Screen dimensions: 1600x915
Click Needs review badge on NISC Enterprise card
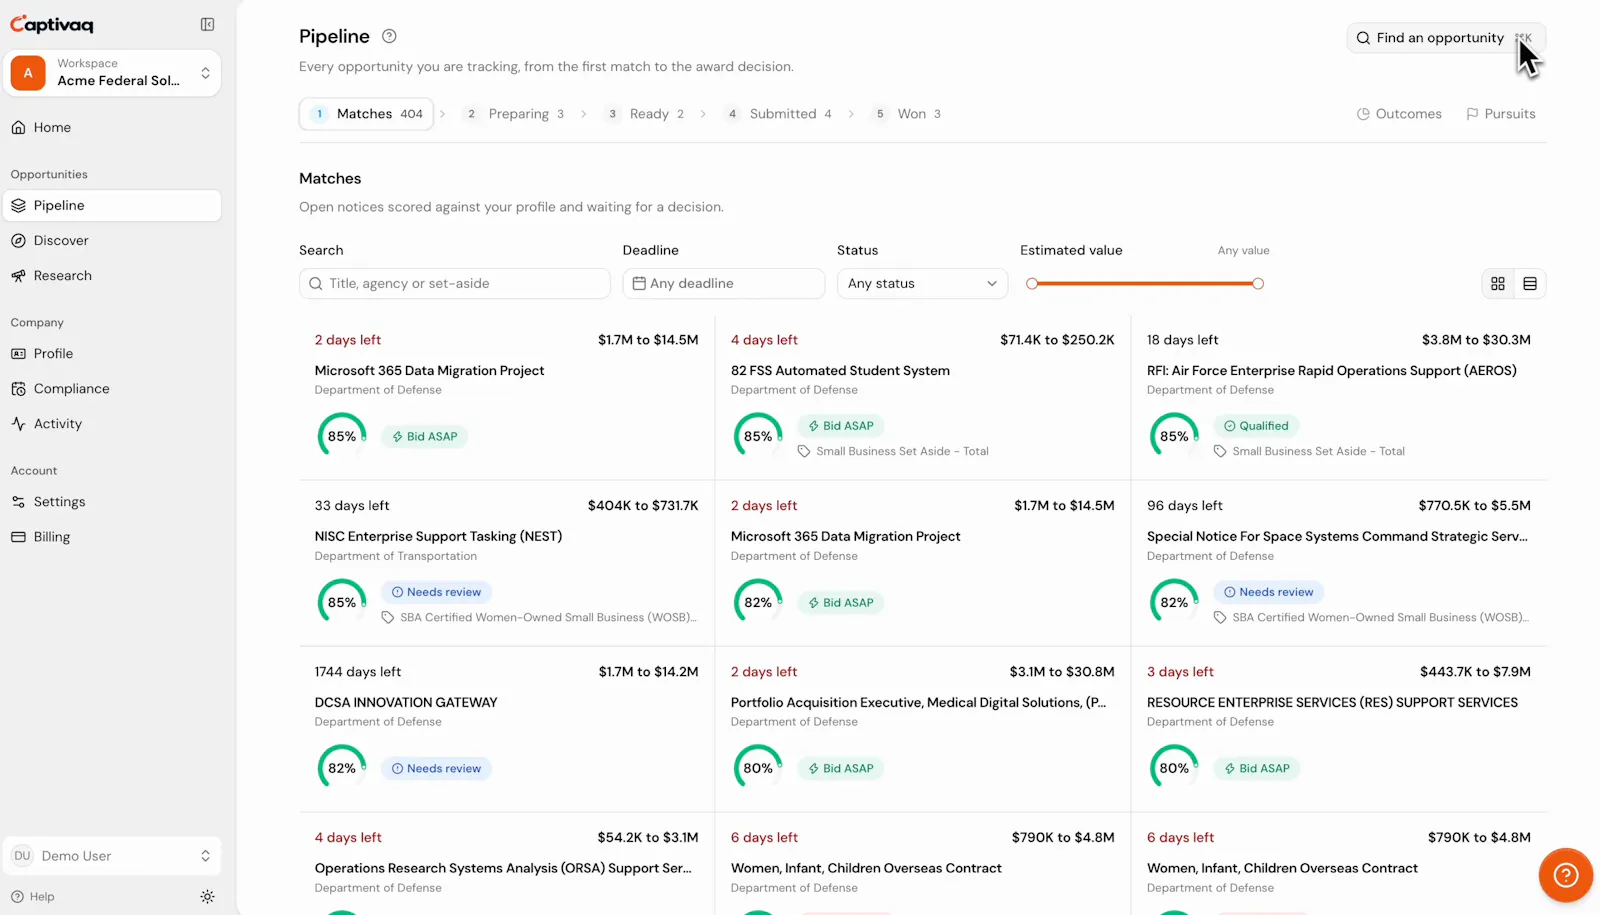[x=436, y=592]
